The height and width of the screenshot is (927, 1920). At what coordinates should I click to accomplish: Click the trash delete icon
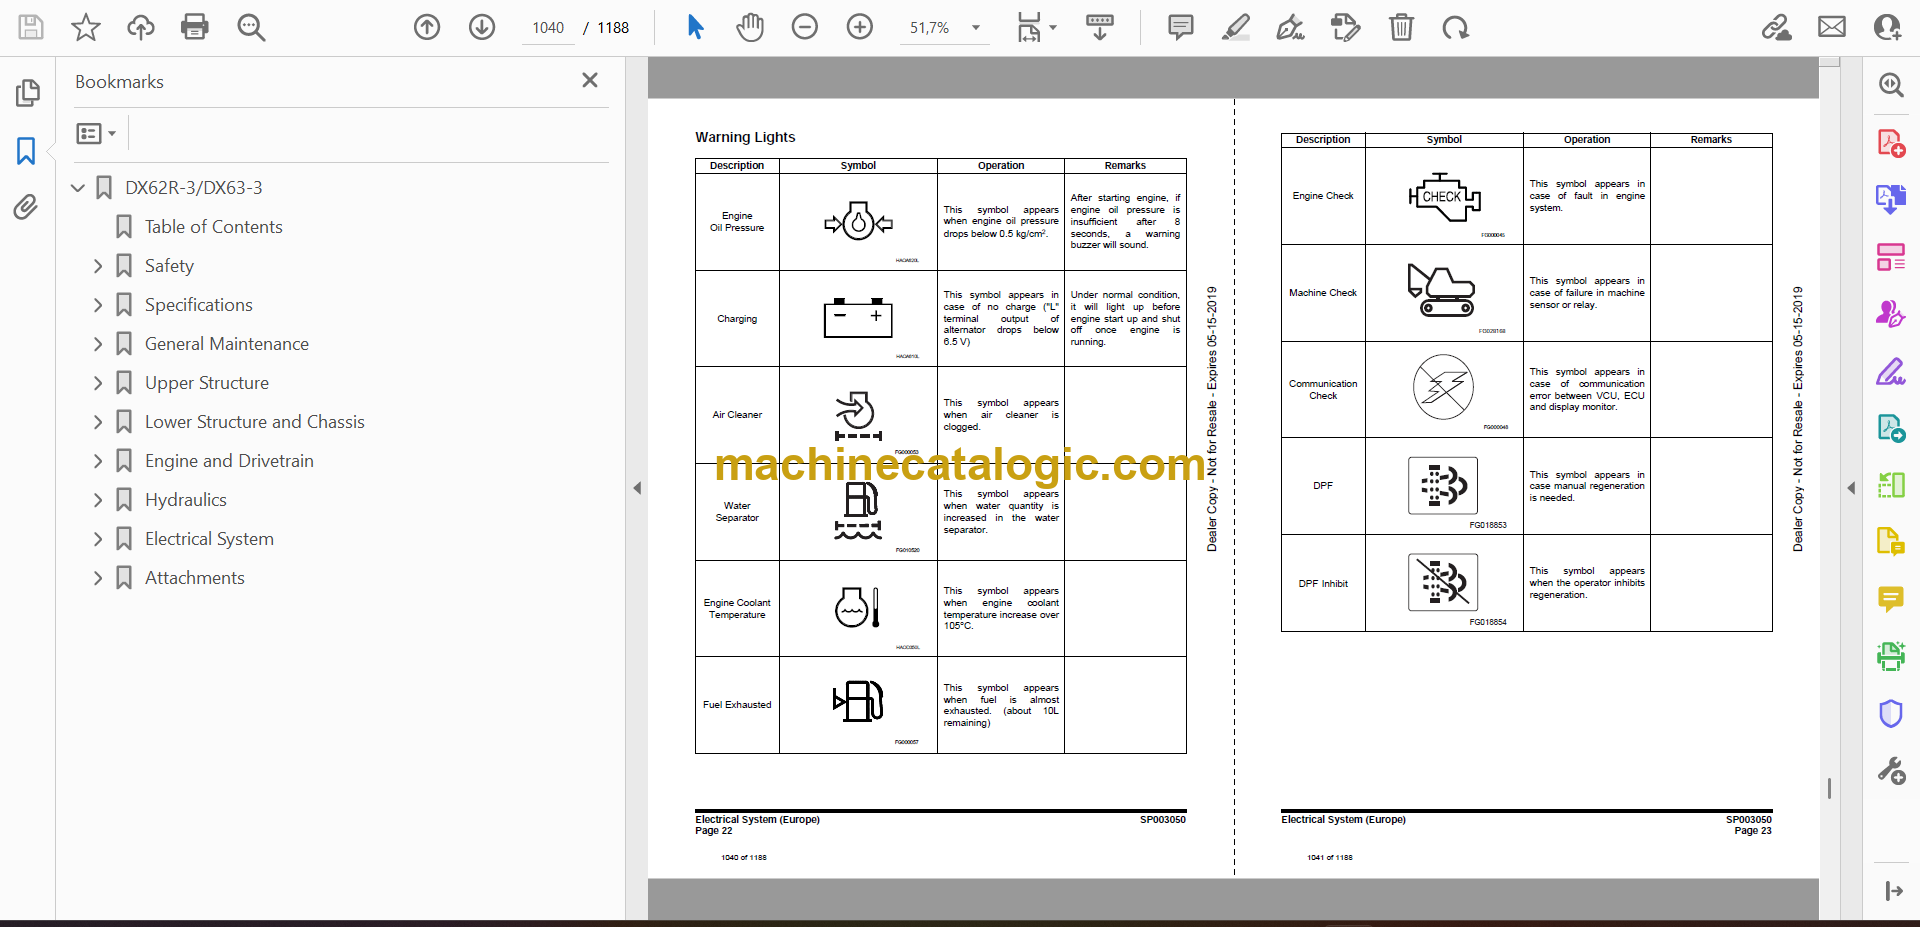[1401, 27]
